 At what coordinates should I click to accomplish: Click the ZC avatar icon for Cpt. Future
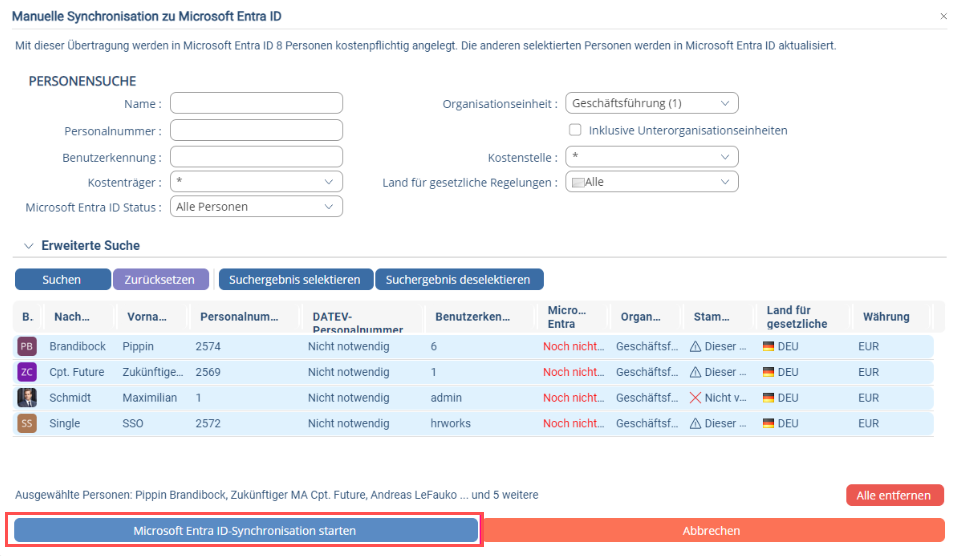(27, 372)
